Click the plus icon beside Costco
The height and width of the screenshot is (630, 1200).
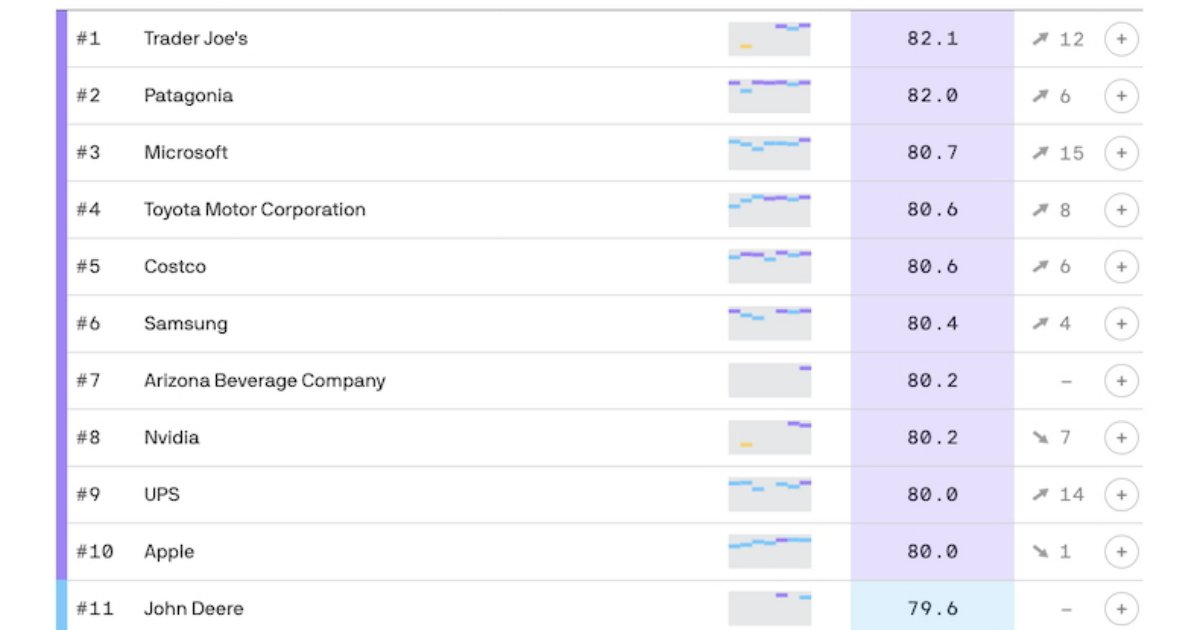pyautogui.click(x=1121, y=267)
